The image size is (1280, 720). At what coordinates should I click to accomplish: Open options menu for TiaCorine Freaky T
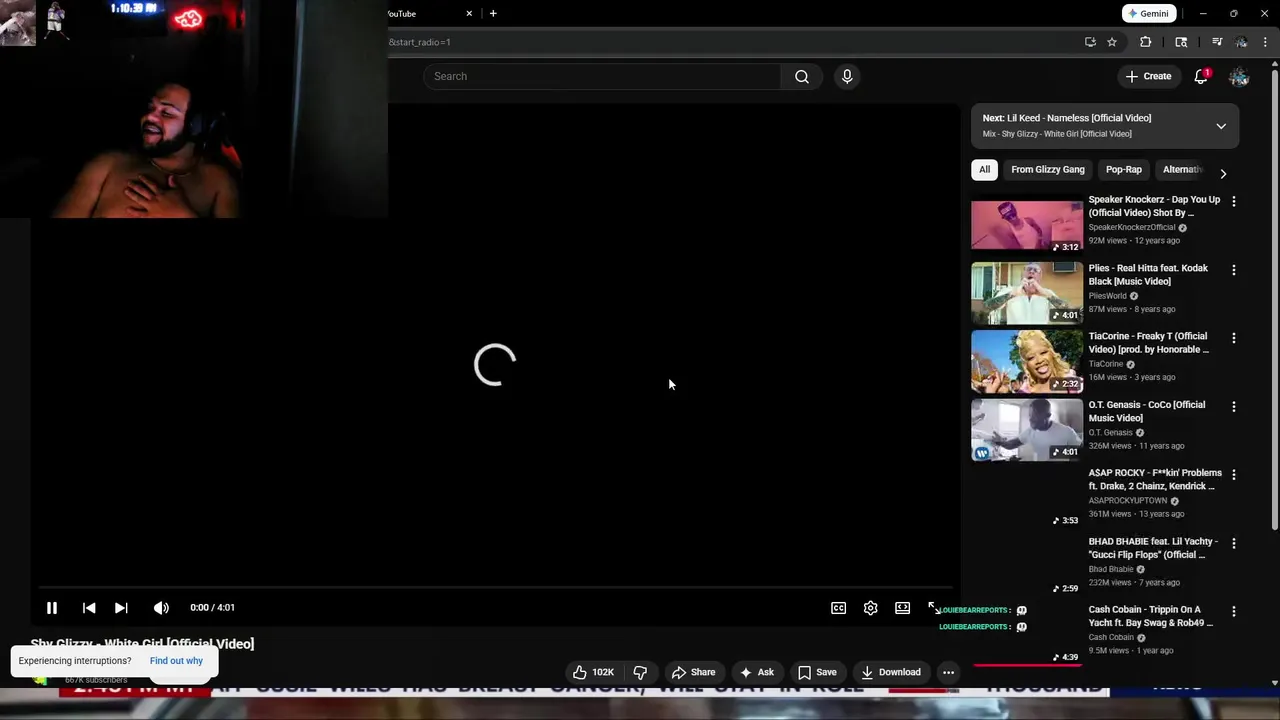(1233, 338)
